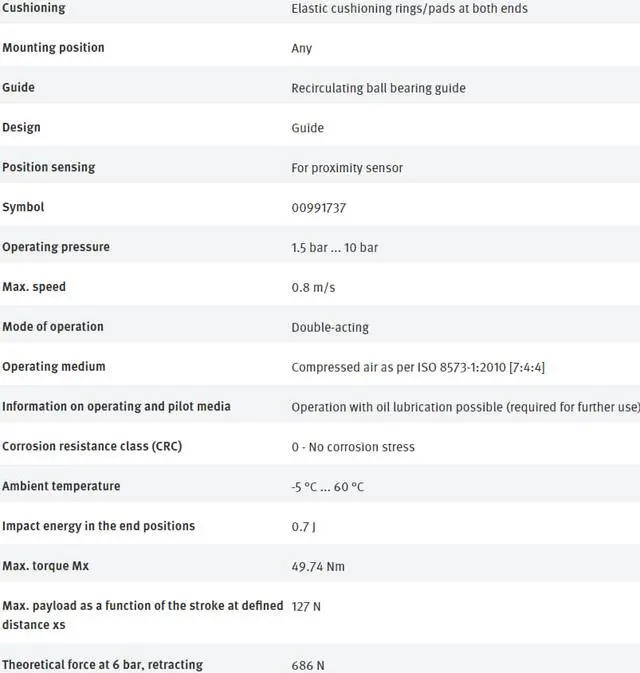Click the Cushioning label
The image size is (640, 673).
point(34,8)
